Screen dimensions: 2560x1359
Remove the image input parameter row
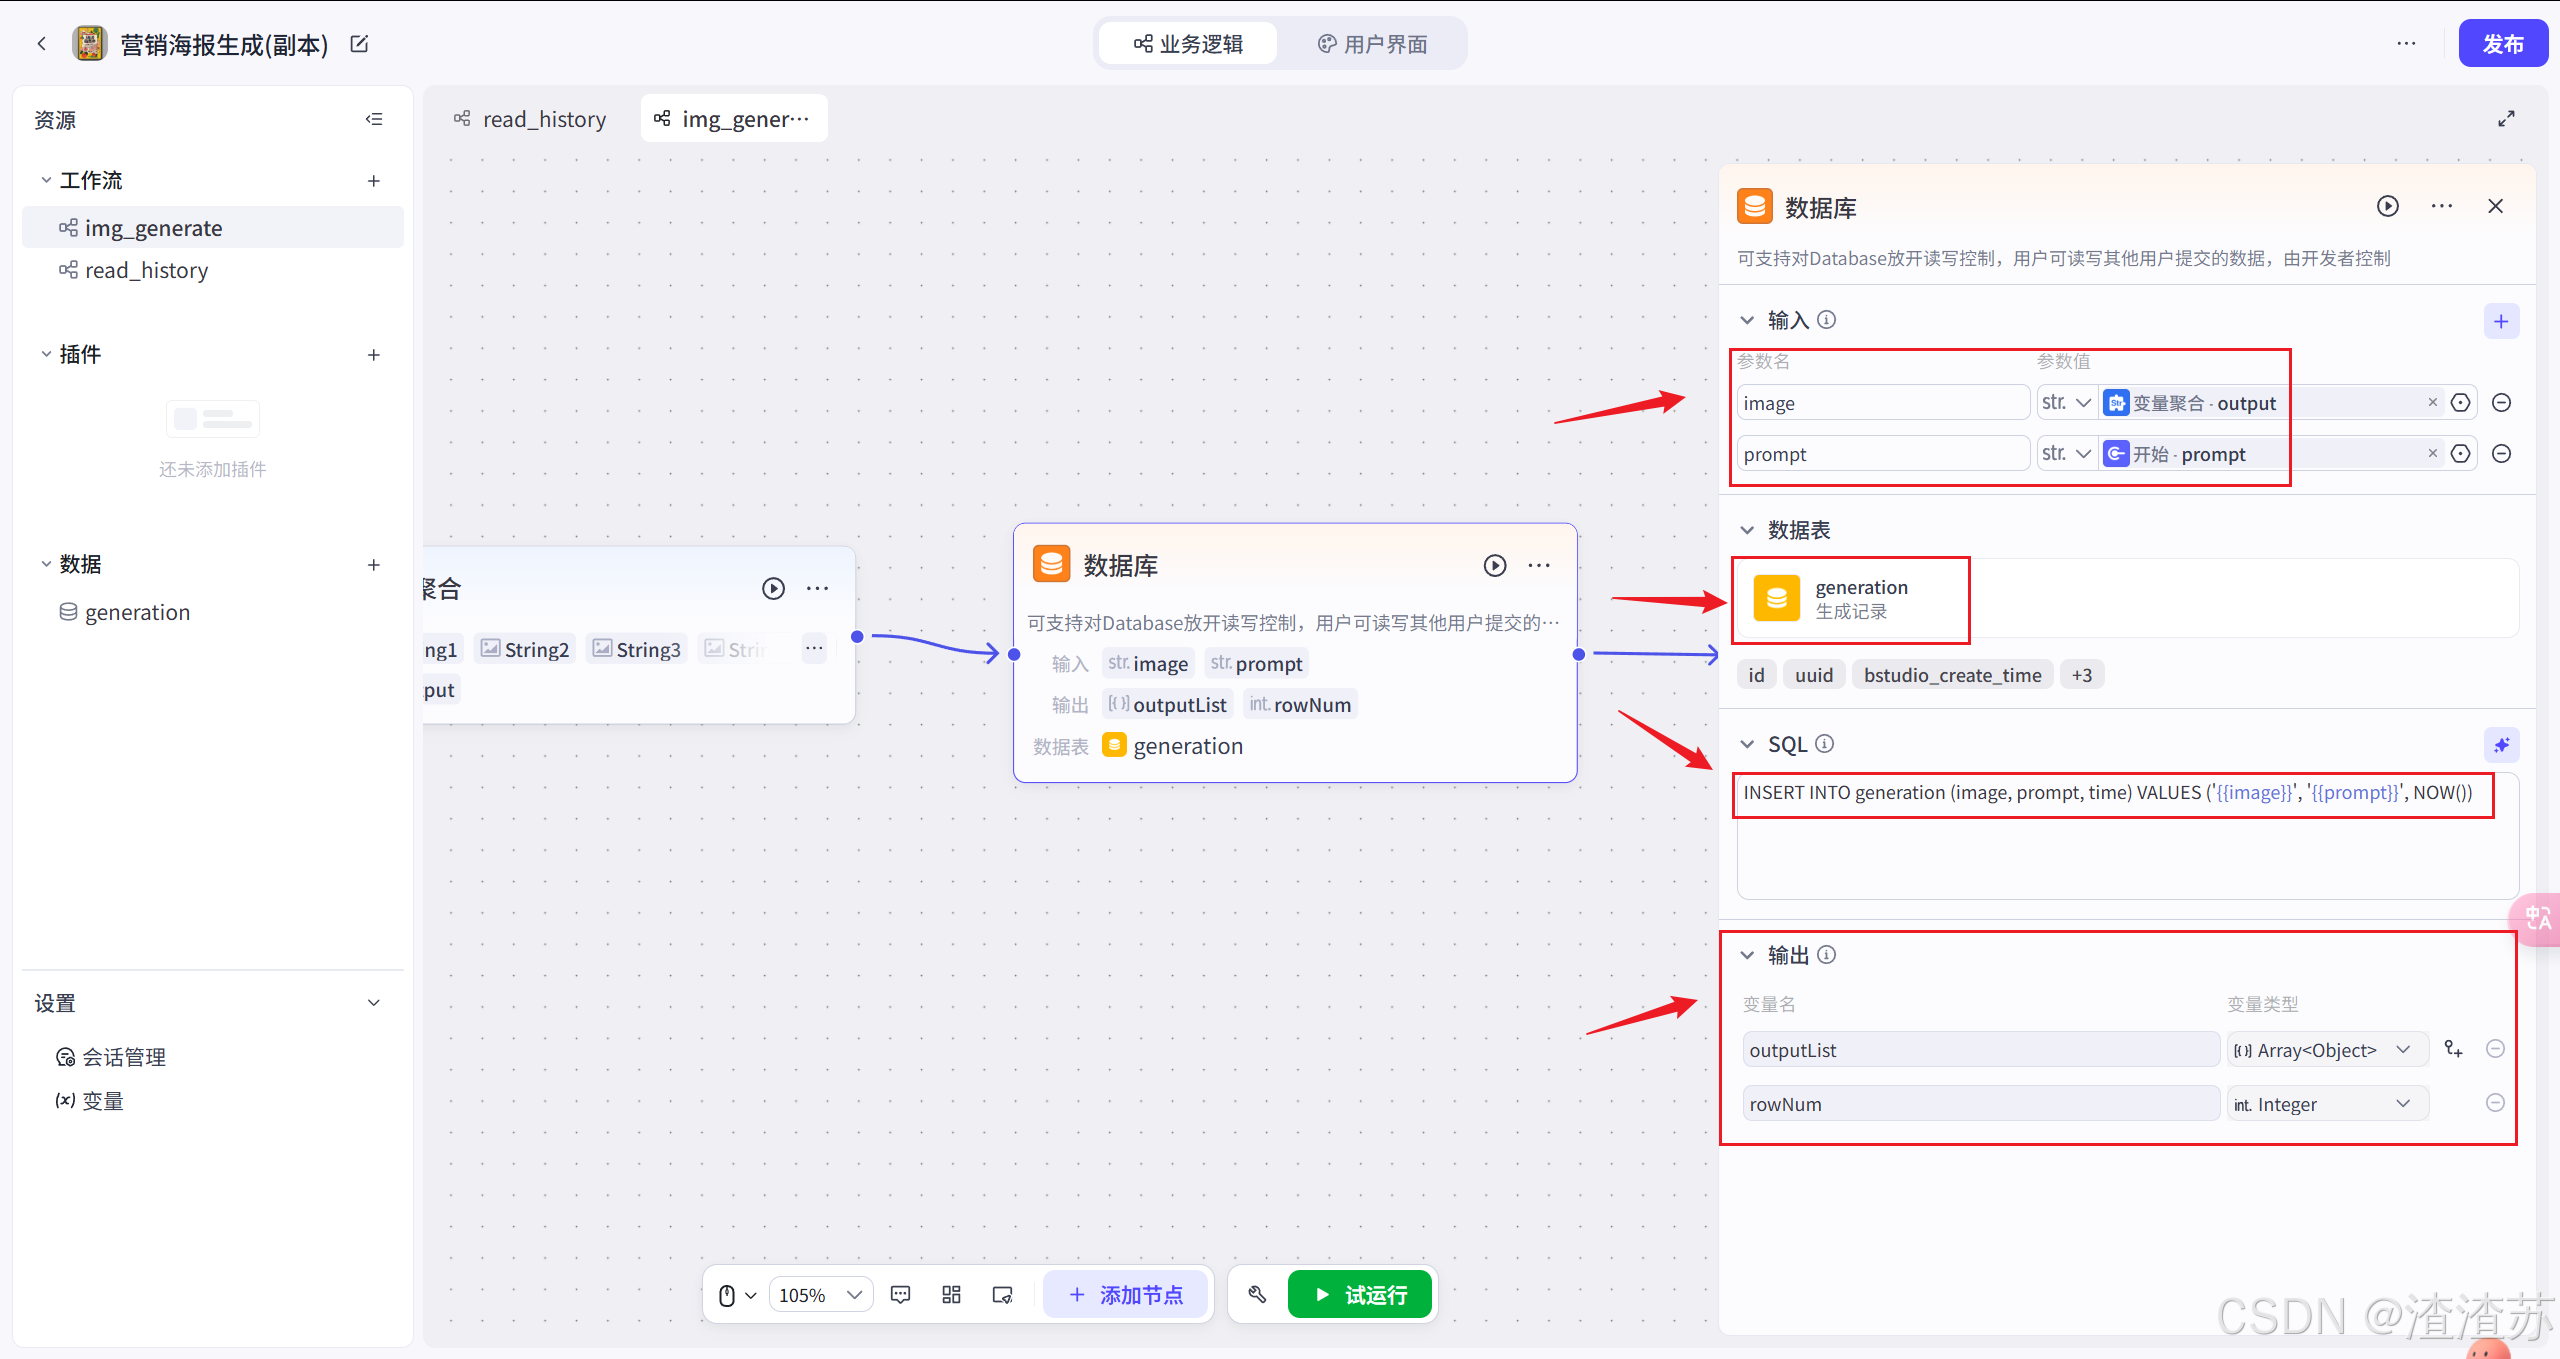pyautogui.click(x=2501, y=403)
